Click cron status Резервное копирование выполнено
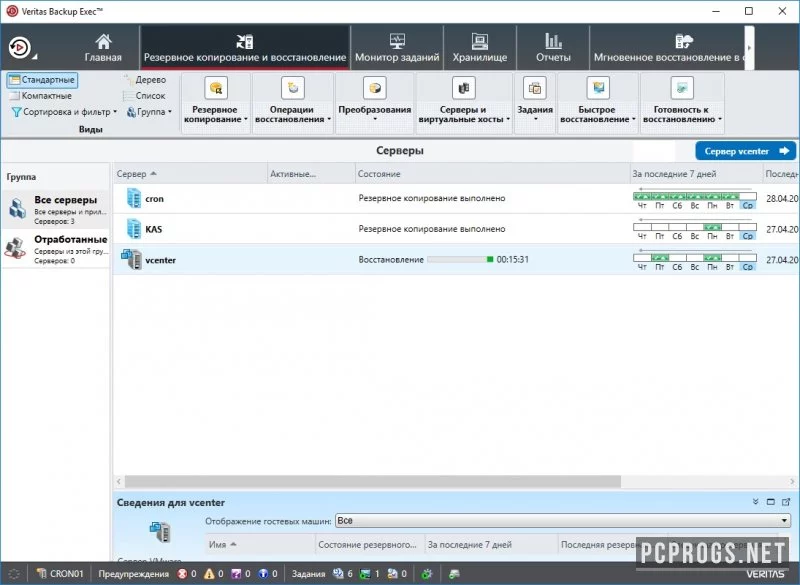The image size is (800, 585). pos(432,198)
